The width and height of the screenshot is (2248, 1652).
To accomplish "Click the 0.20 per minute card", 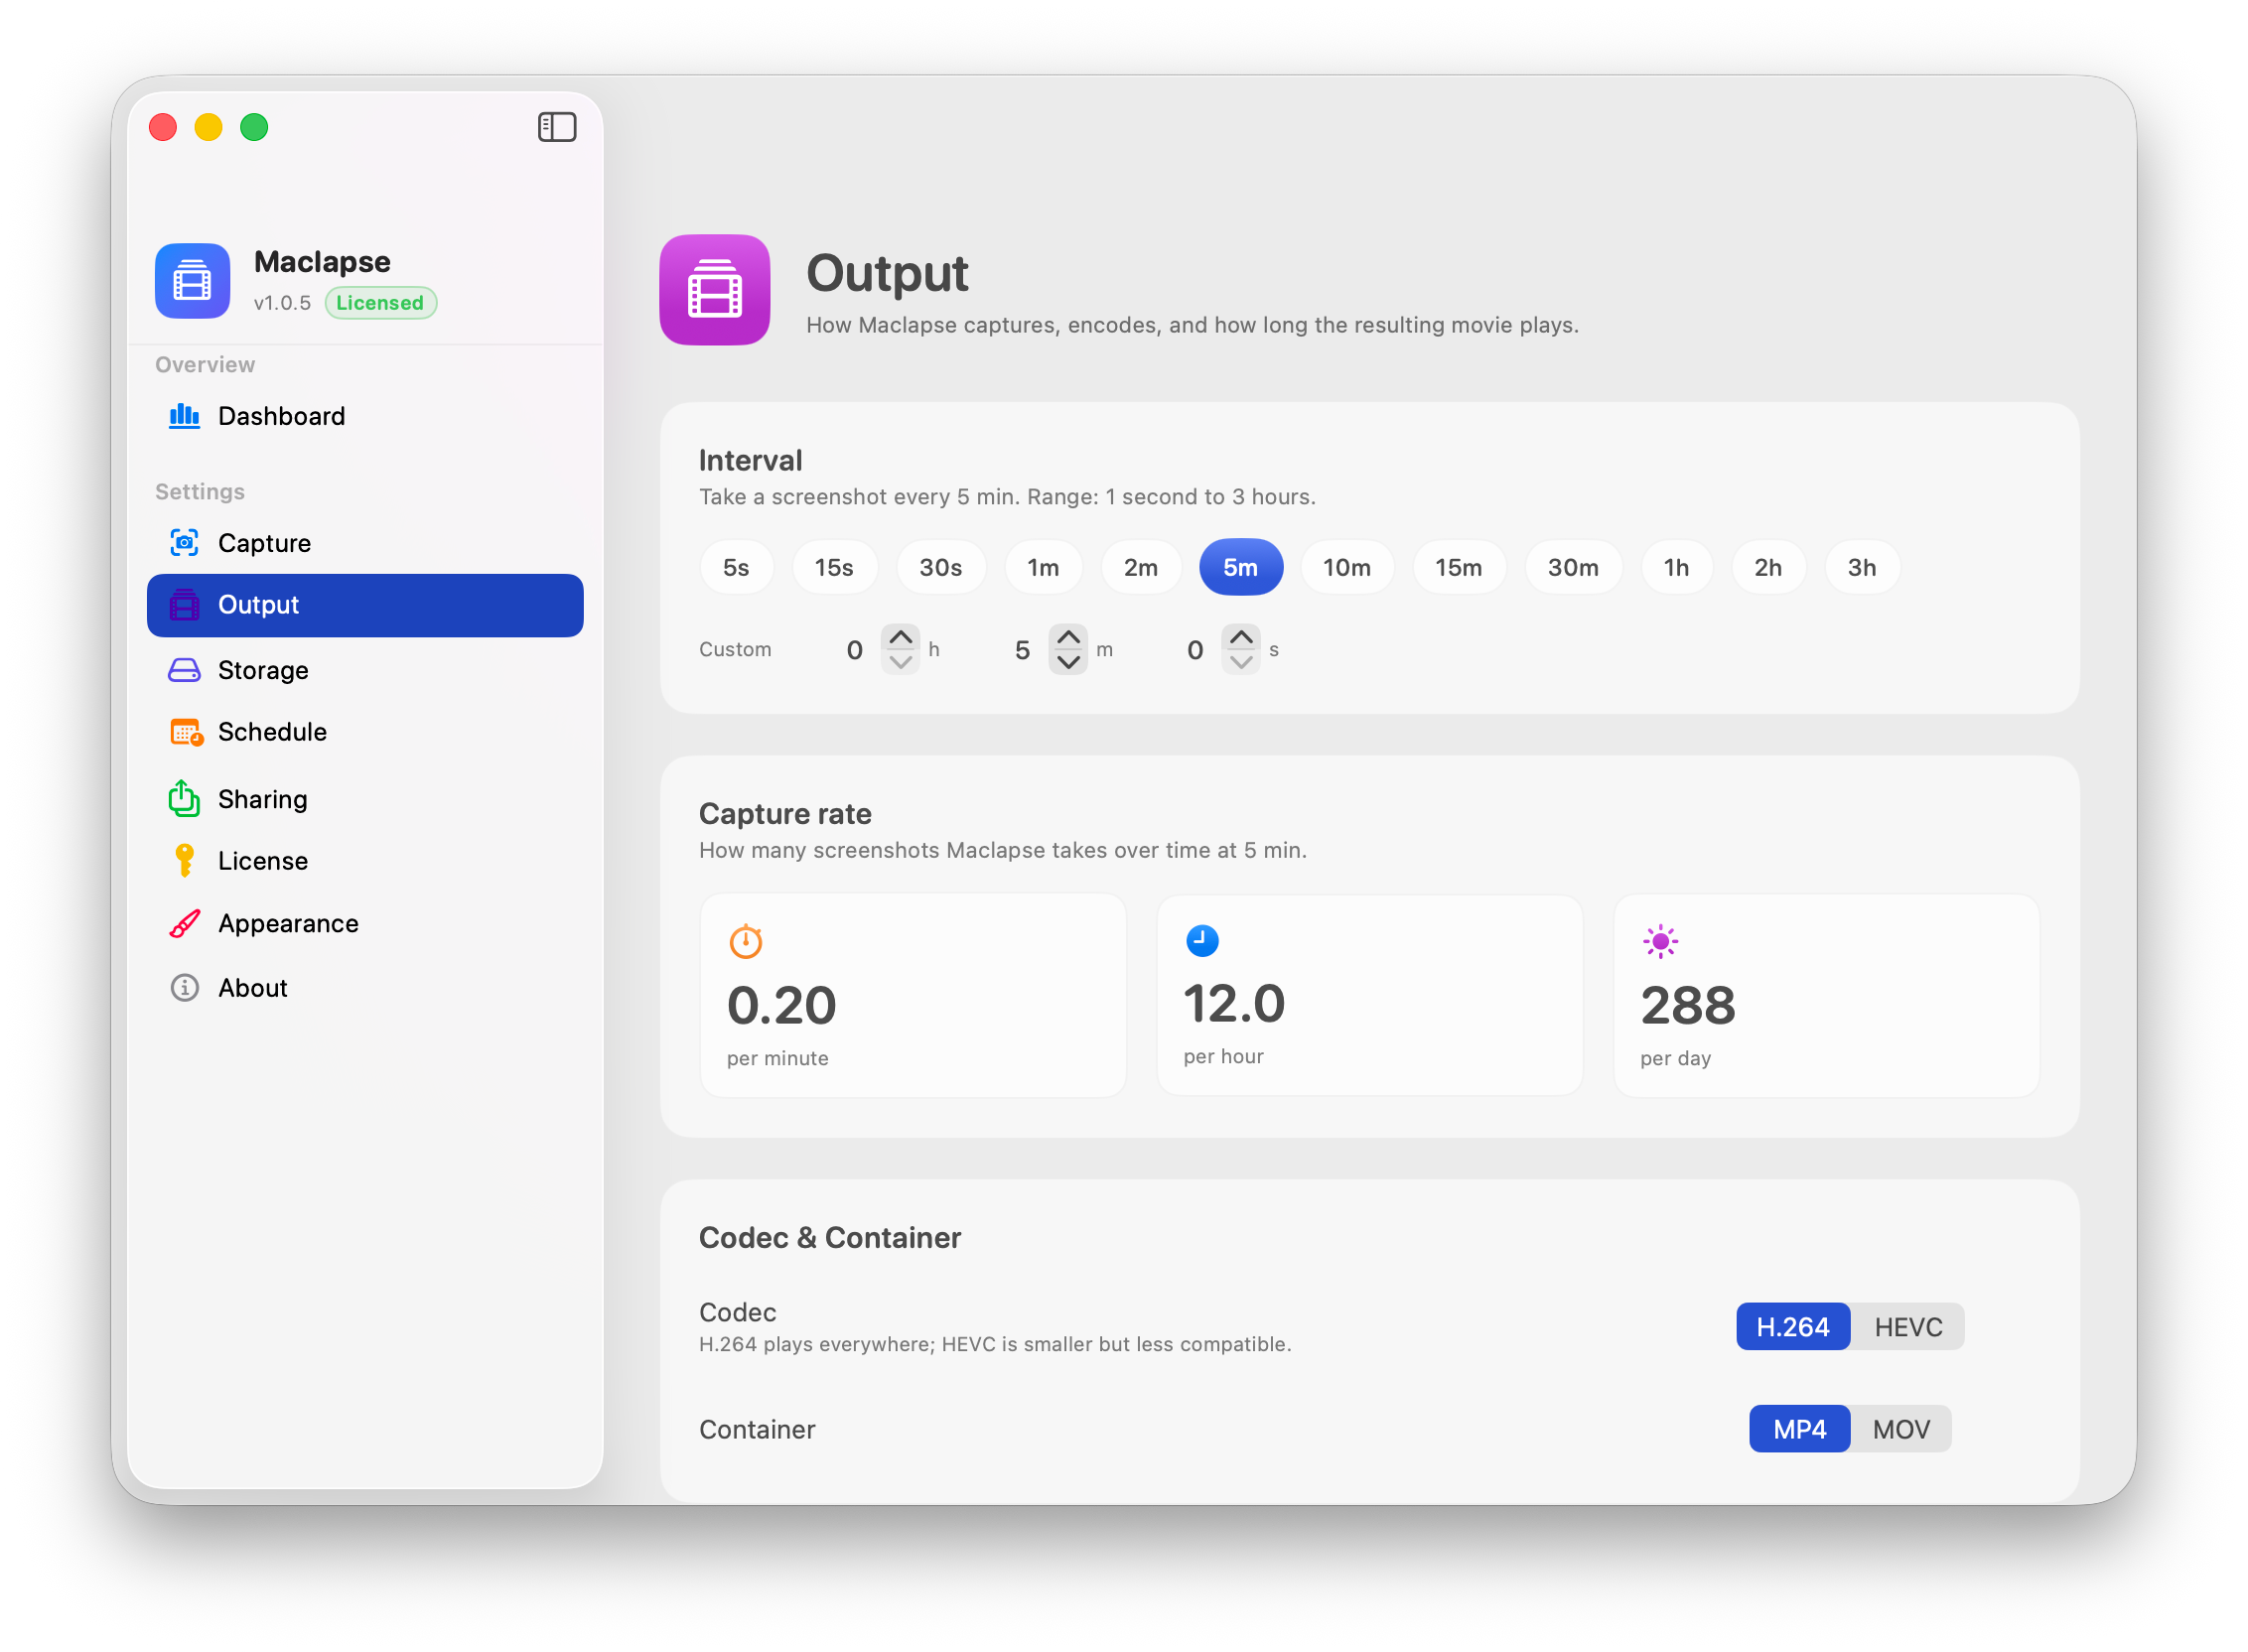I will point(913,996).
